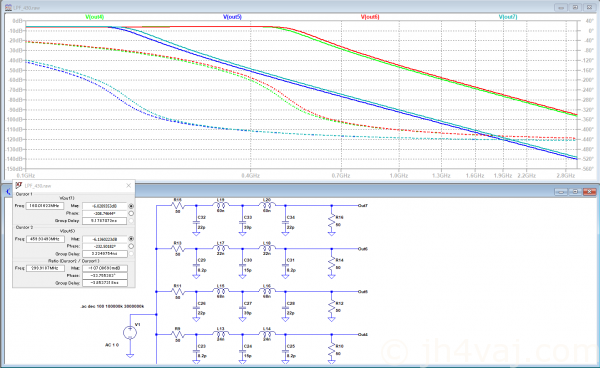Select load resistor R10 symbol

[x=332, y=350]
